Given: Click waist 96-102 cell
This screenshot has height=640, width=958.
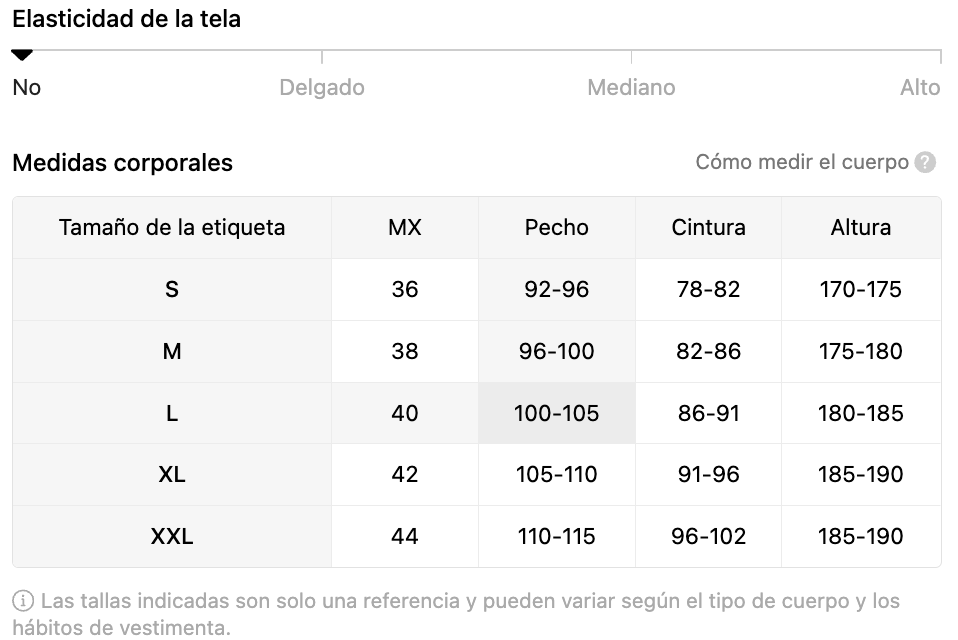Looking at the screenshot, I should point(708,537).
